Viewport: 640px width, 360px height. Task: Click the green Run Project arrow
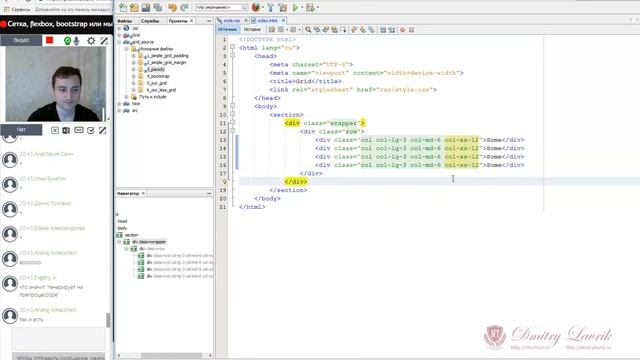click(x=295, y=7)
